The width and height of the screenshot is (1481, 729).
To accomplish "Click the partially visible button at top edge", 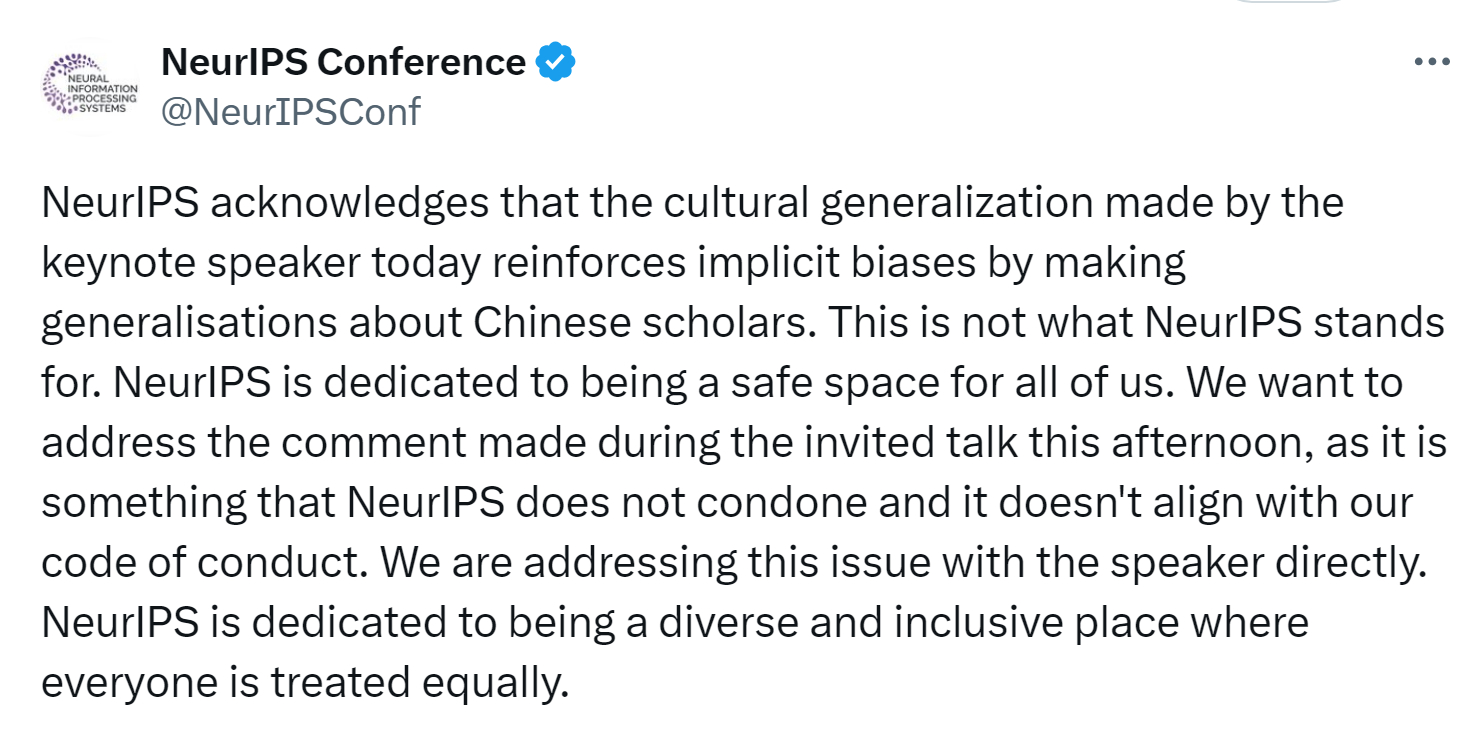I will (1288, 2).
